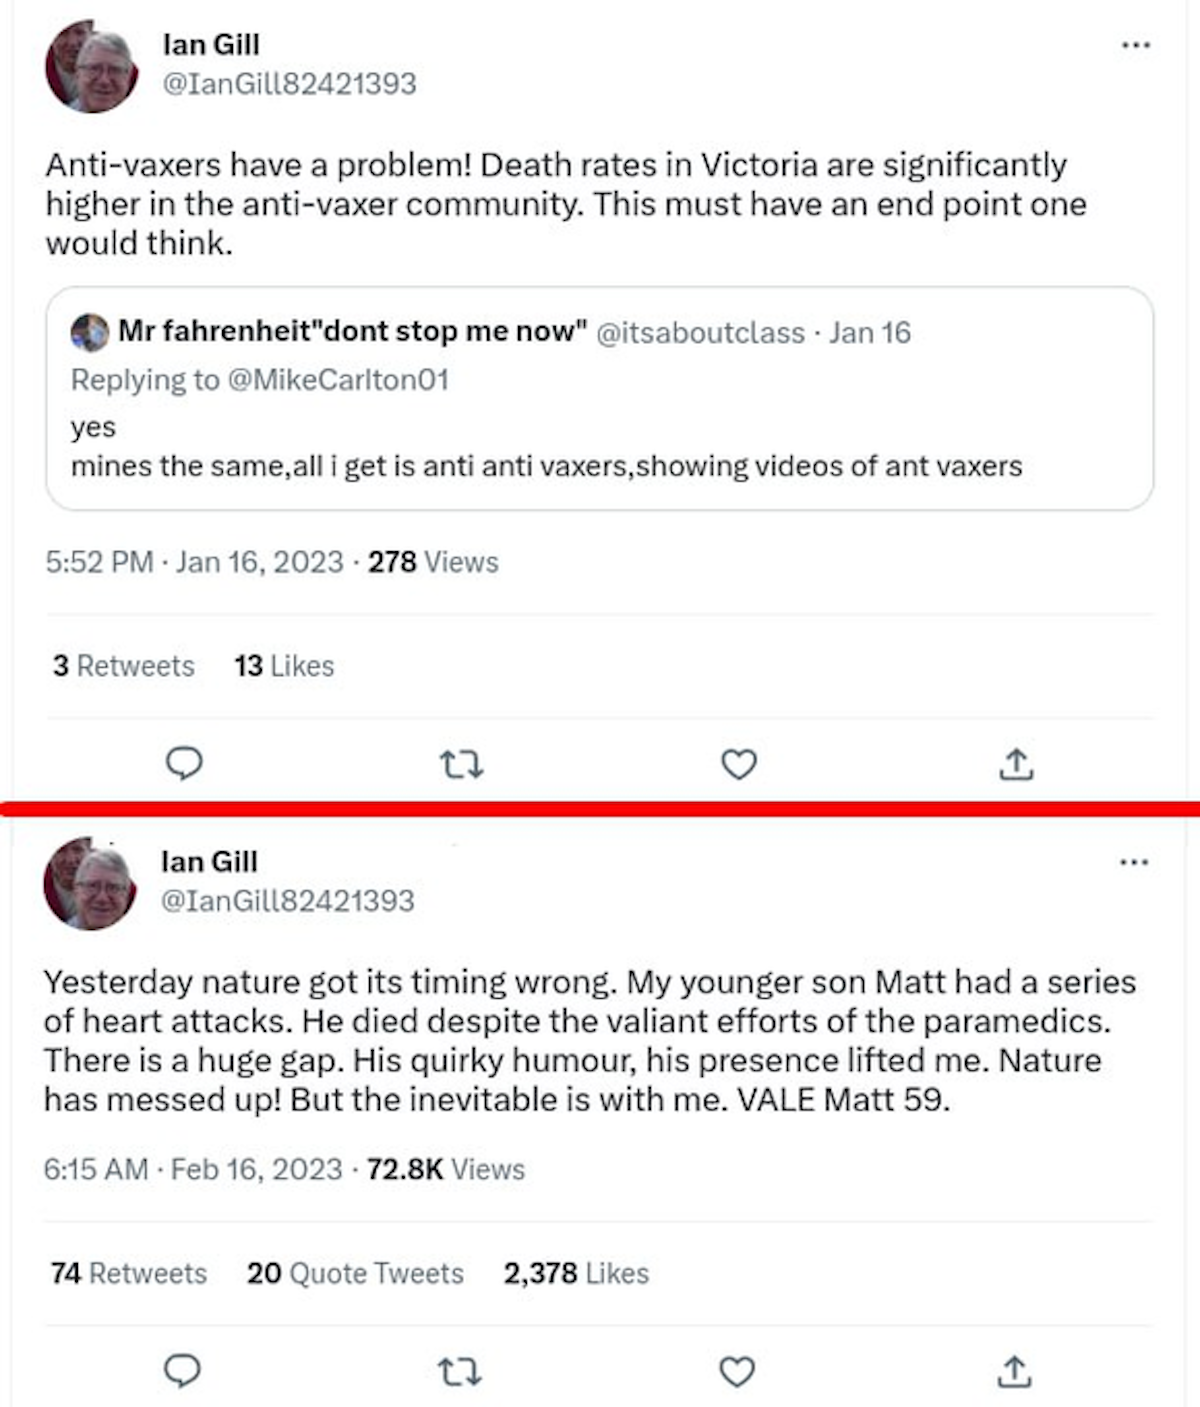
Task: Open more options on first tweet
Action: point(1136,45)
